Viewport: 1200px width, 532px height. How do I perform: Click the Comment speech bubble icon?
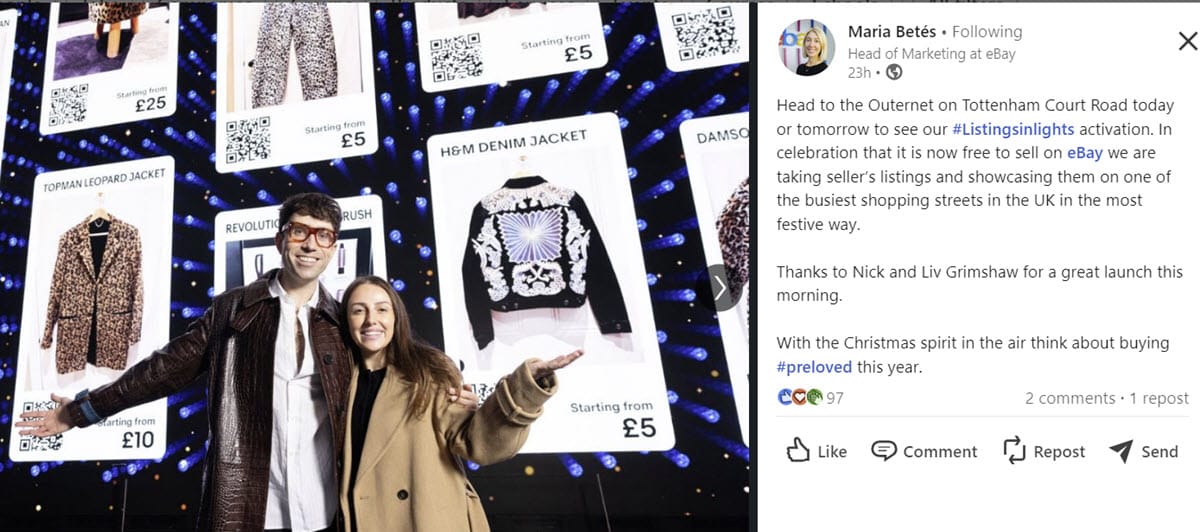tap(884, 451)
